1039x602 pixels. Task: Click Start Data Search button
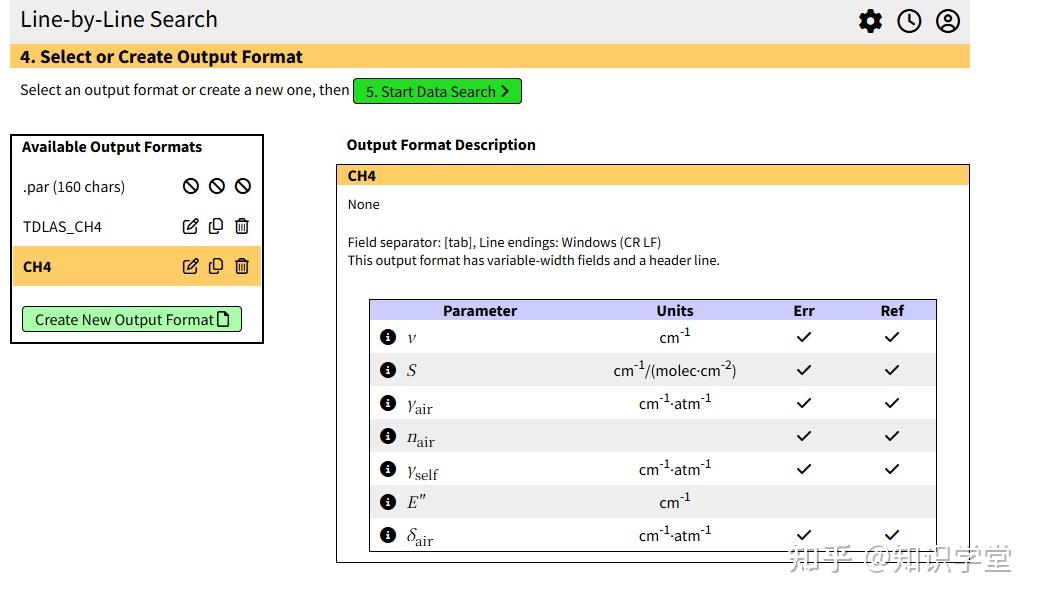coord(437,91)
